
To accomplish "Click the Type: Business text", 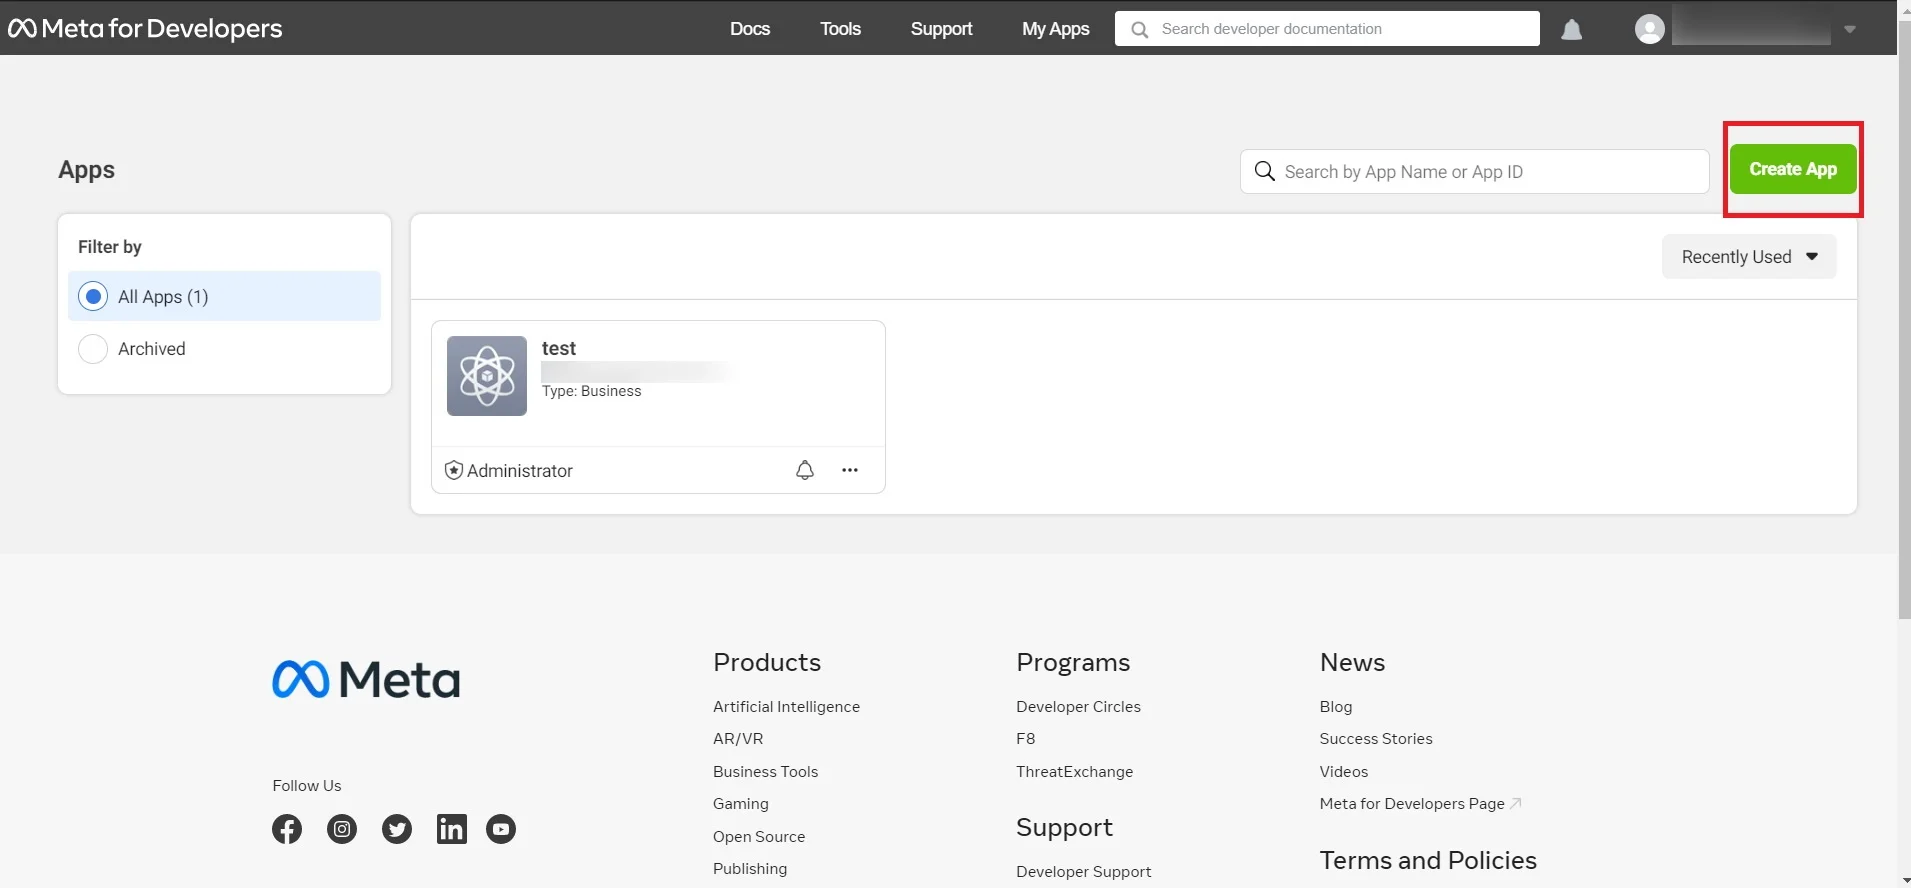I will [x=592, y=391].
